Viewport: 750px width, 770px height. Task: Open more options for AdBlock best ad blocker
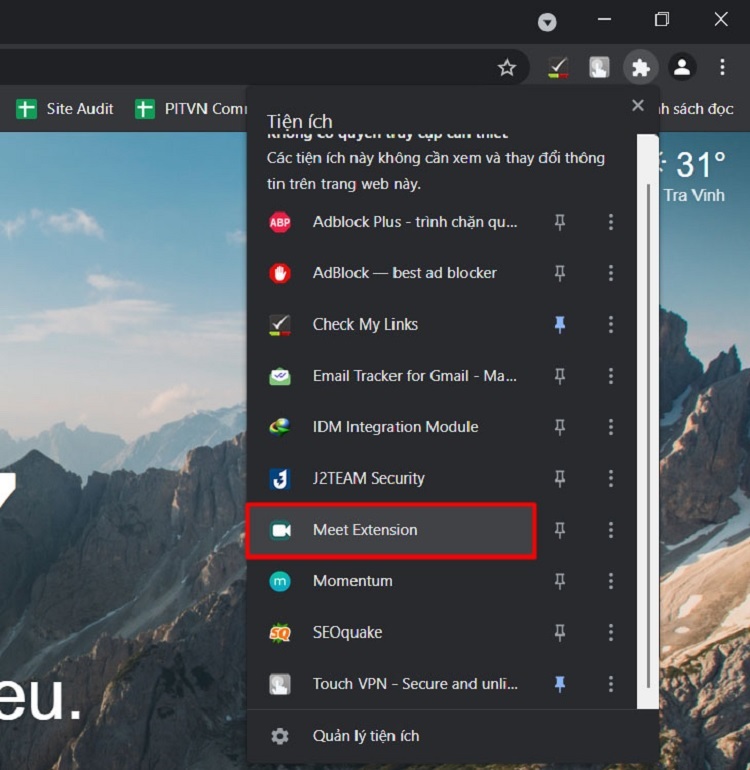pos(611,273)
